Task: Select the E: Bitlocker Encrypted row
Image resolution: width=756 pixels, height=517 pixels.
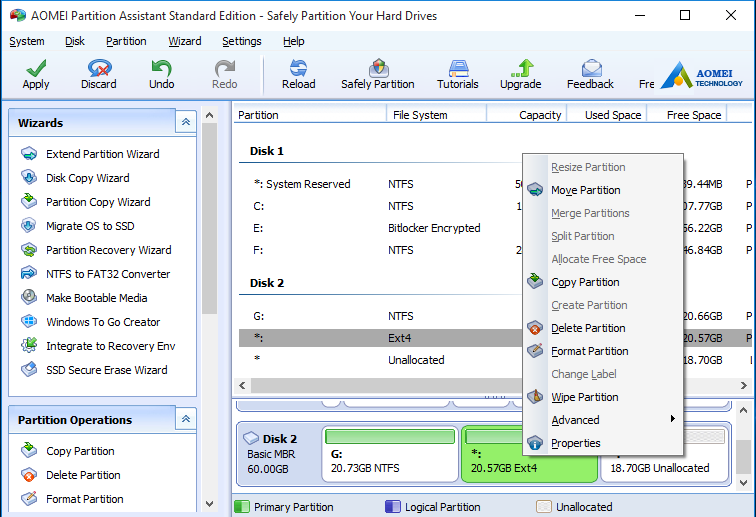Action: click(x=381, y=228)
